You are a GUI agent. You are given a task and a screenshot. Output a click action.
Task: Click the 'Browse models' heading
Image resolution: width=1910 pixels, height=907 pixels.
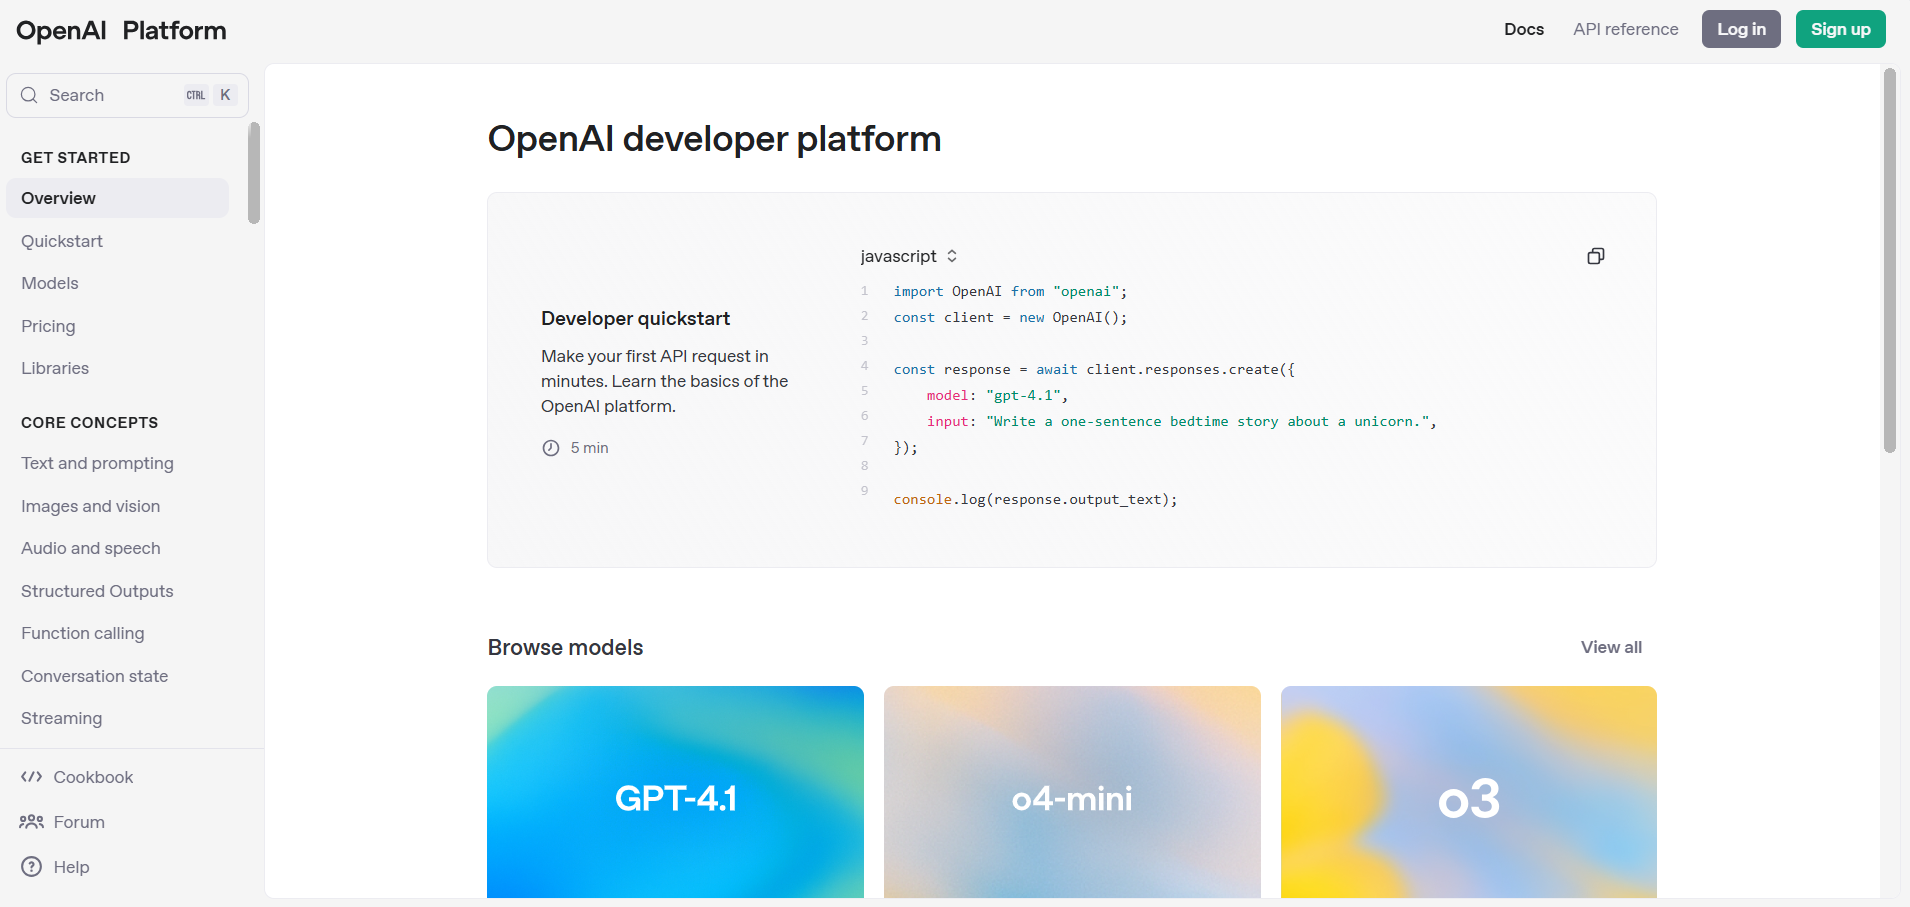[565, 647]
